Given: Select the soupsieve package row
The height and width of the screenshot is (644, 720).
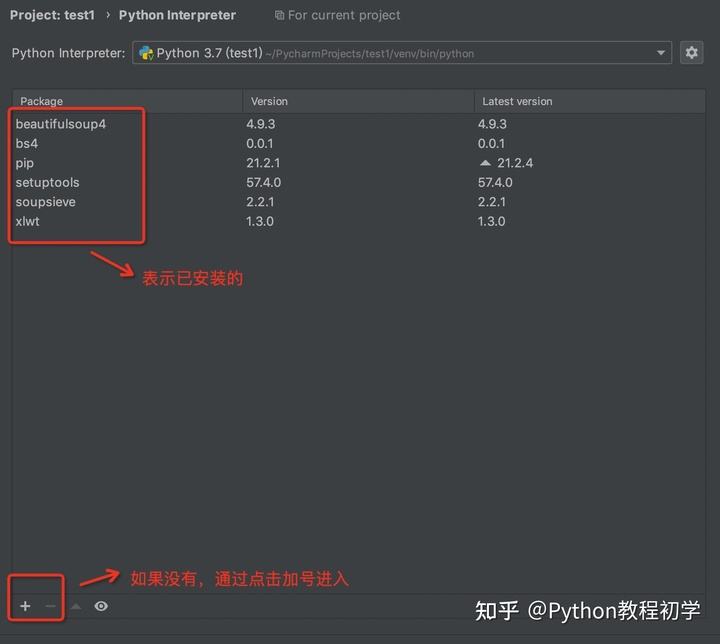Looking at the screenshot, I should [x=359, y=202].
